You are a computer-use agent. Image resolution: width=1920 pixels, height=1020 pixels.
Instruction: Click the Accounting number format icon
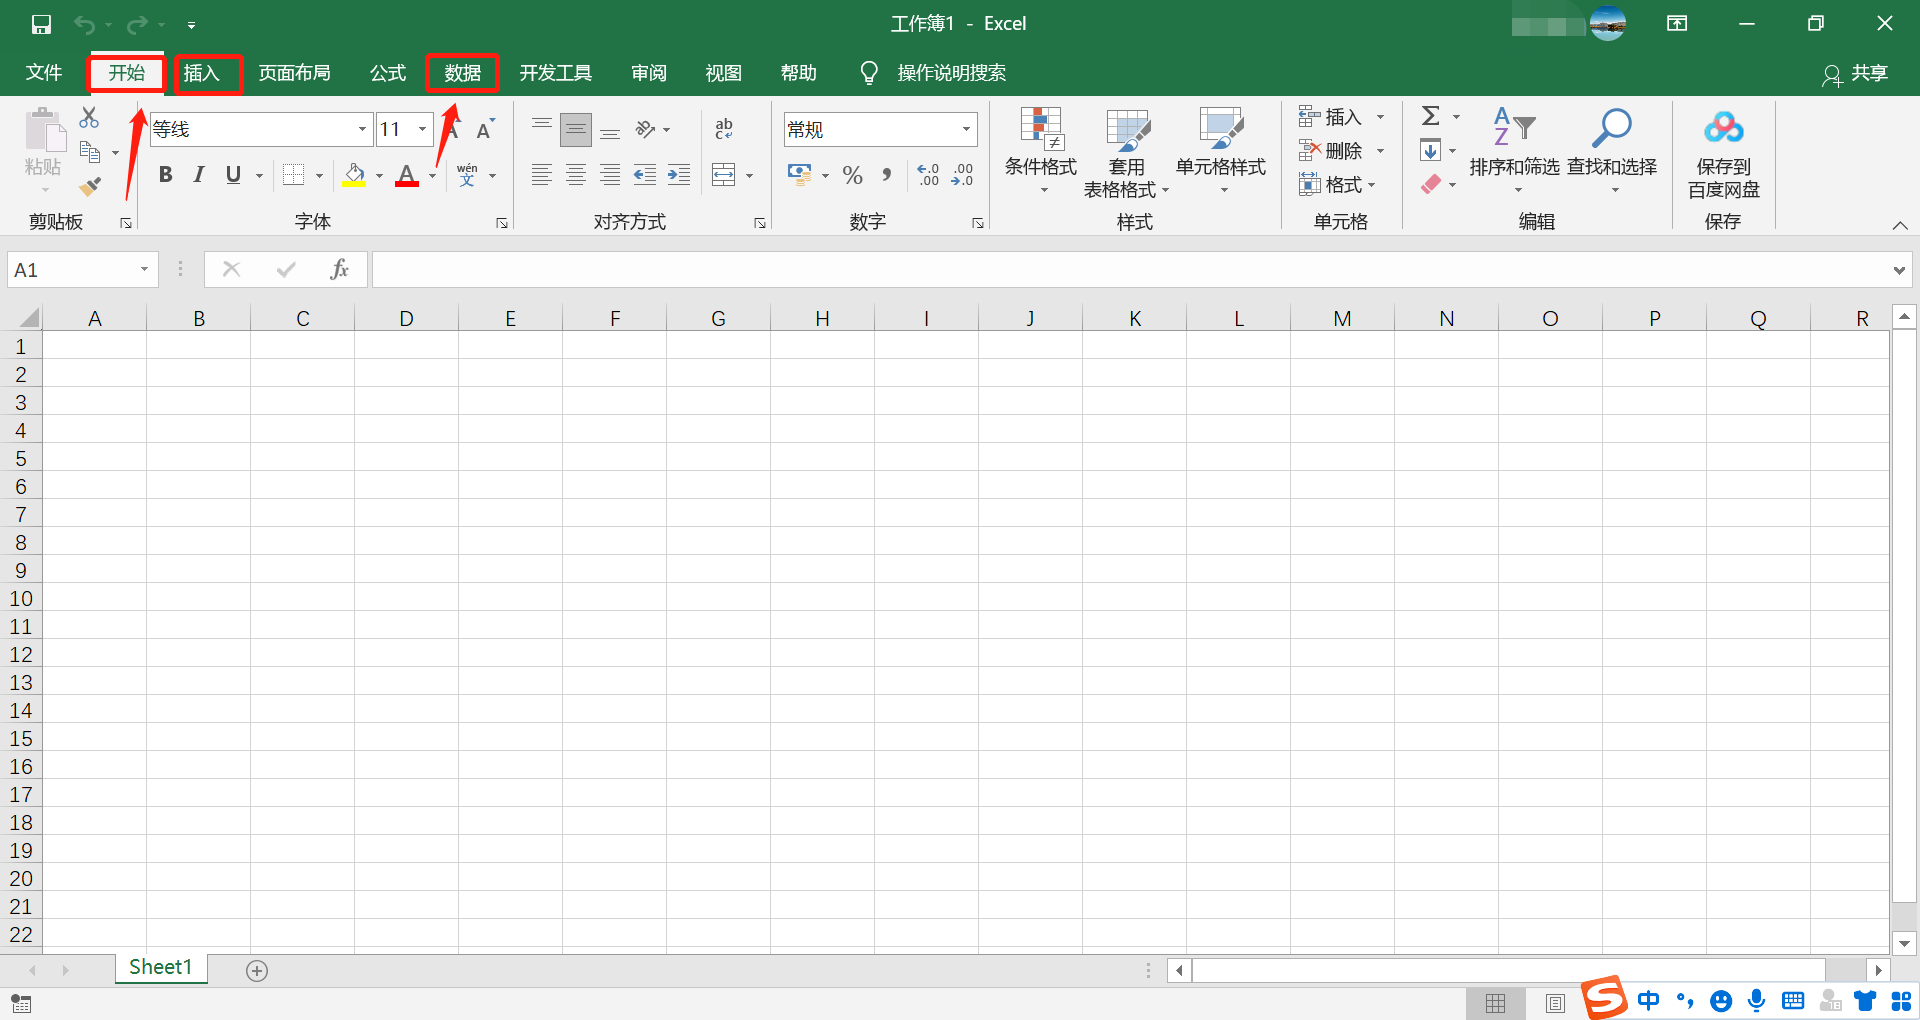799,175
